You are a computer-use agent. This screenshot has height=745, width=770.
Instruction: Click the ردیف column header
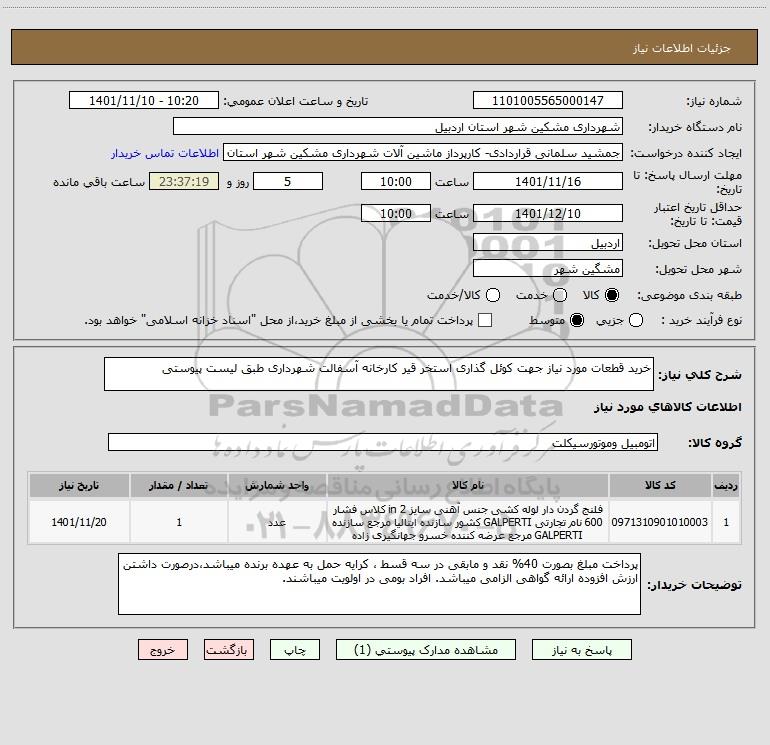(726, 486)
